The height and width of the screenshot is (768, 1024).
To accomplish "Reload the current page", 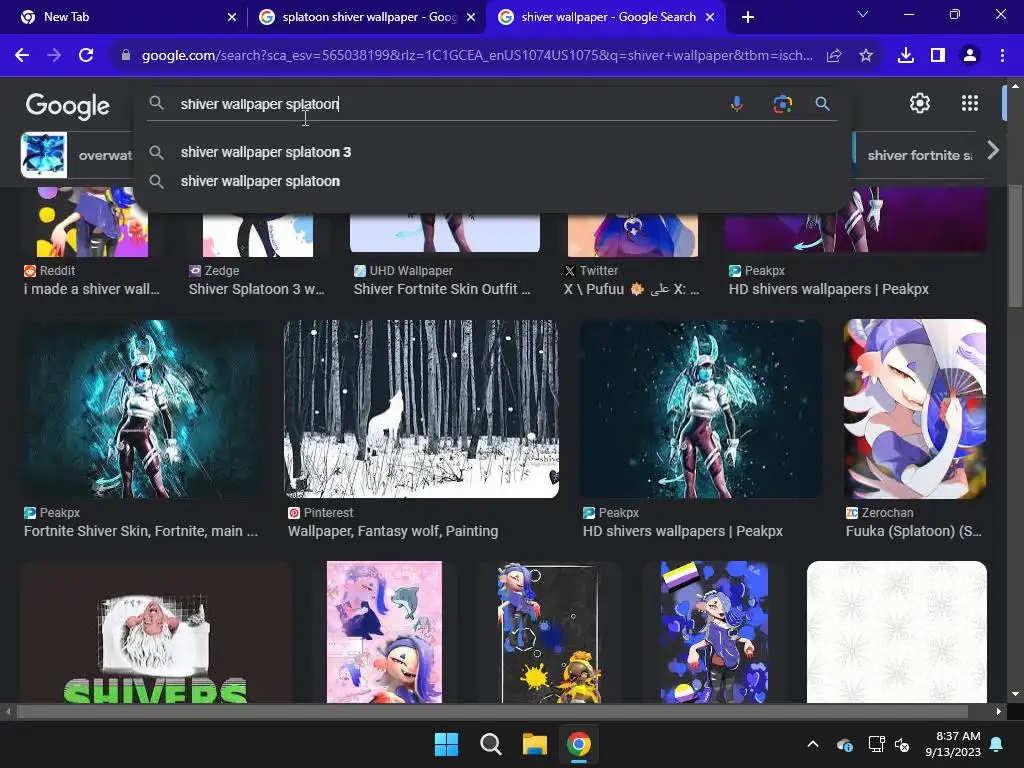I will (86, 56).
